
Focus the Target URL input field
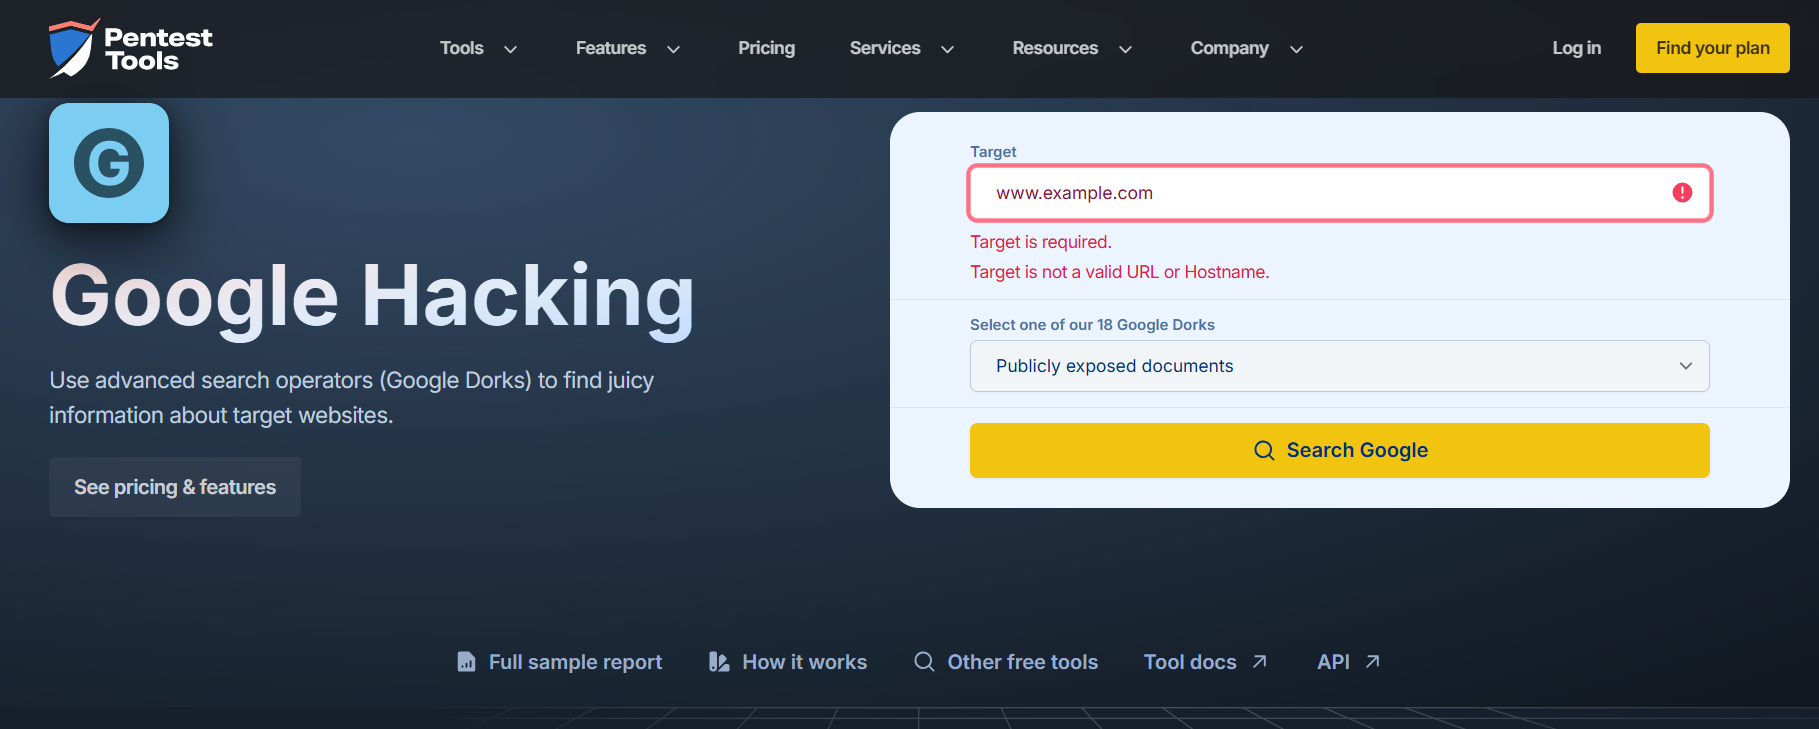pos(1320,193)
